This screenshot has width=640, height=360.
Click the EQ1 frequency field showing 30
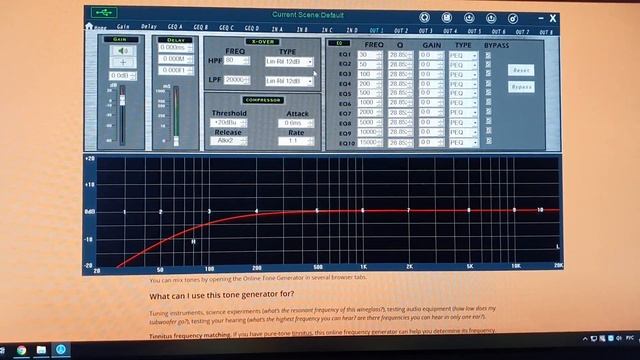370,55
